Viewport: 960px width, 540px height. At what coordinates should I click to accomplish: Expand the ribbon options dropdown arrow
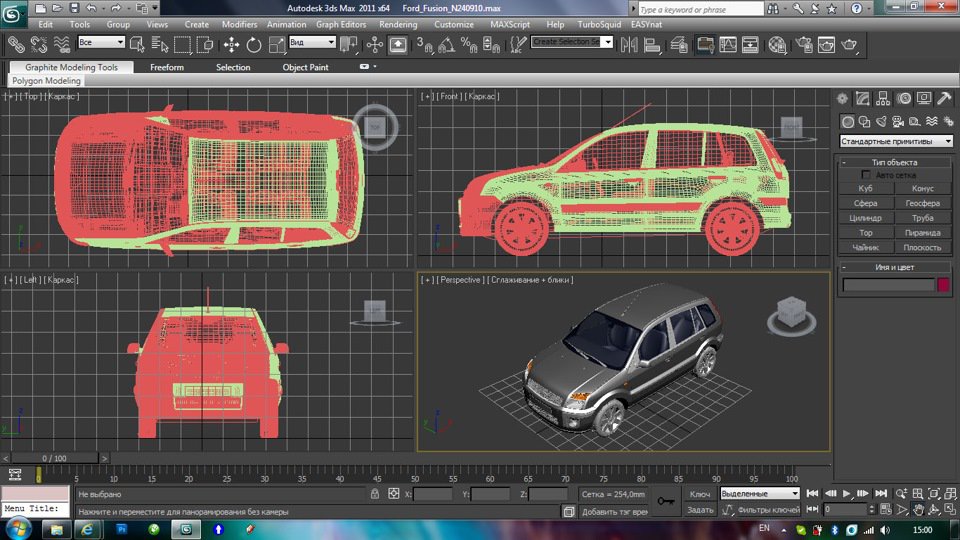[x=374, y=67]
